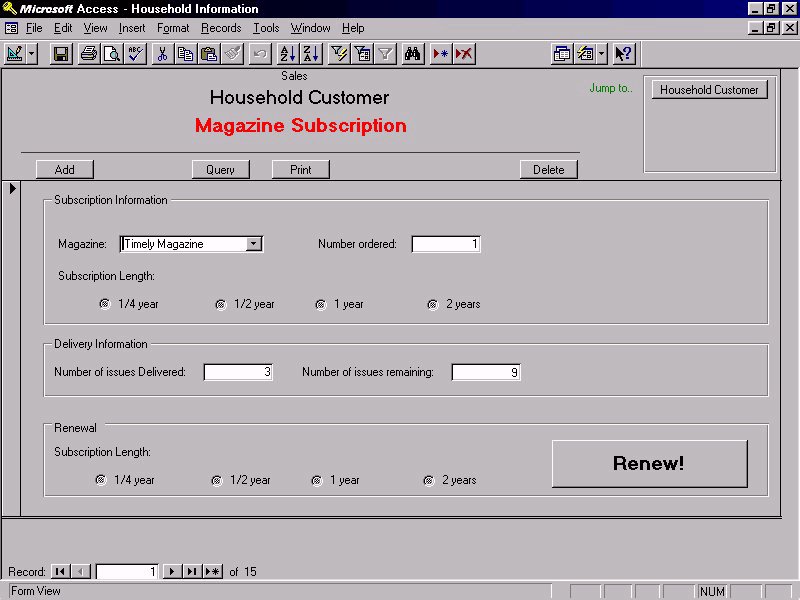
Task: Click the Print form button
Action: 301,169
